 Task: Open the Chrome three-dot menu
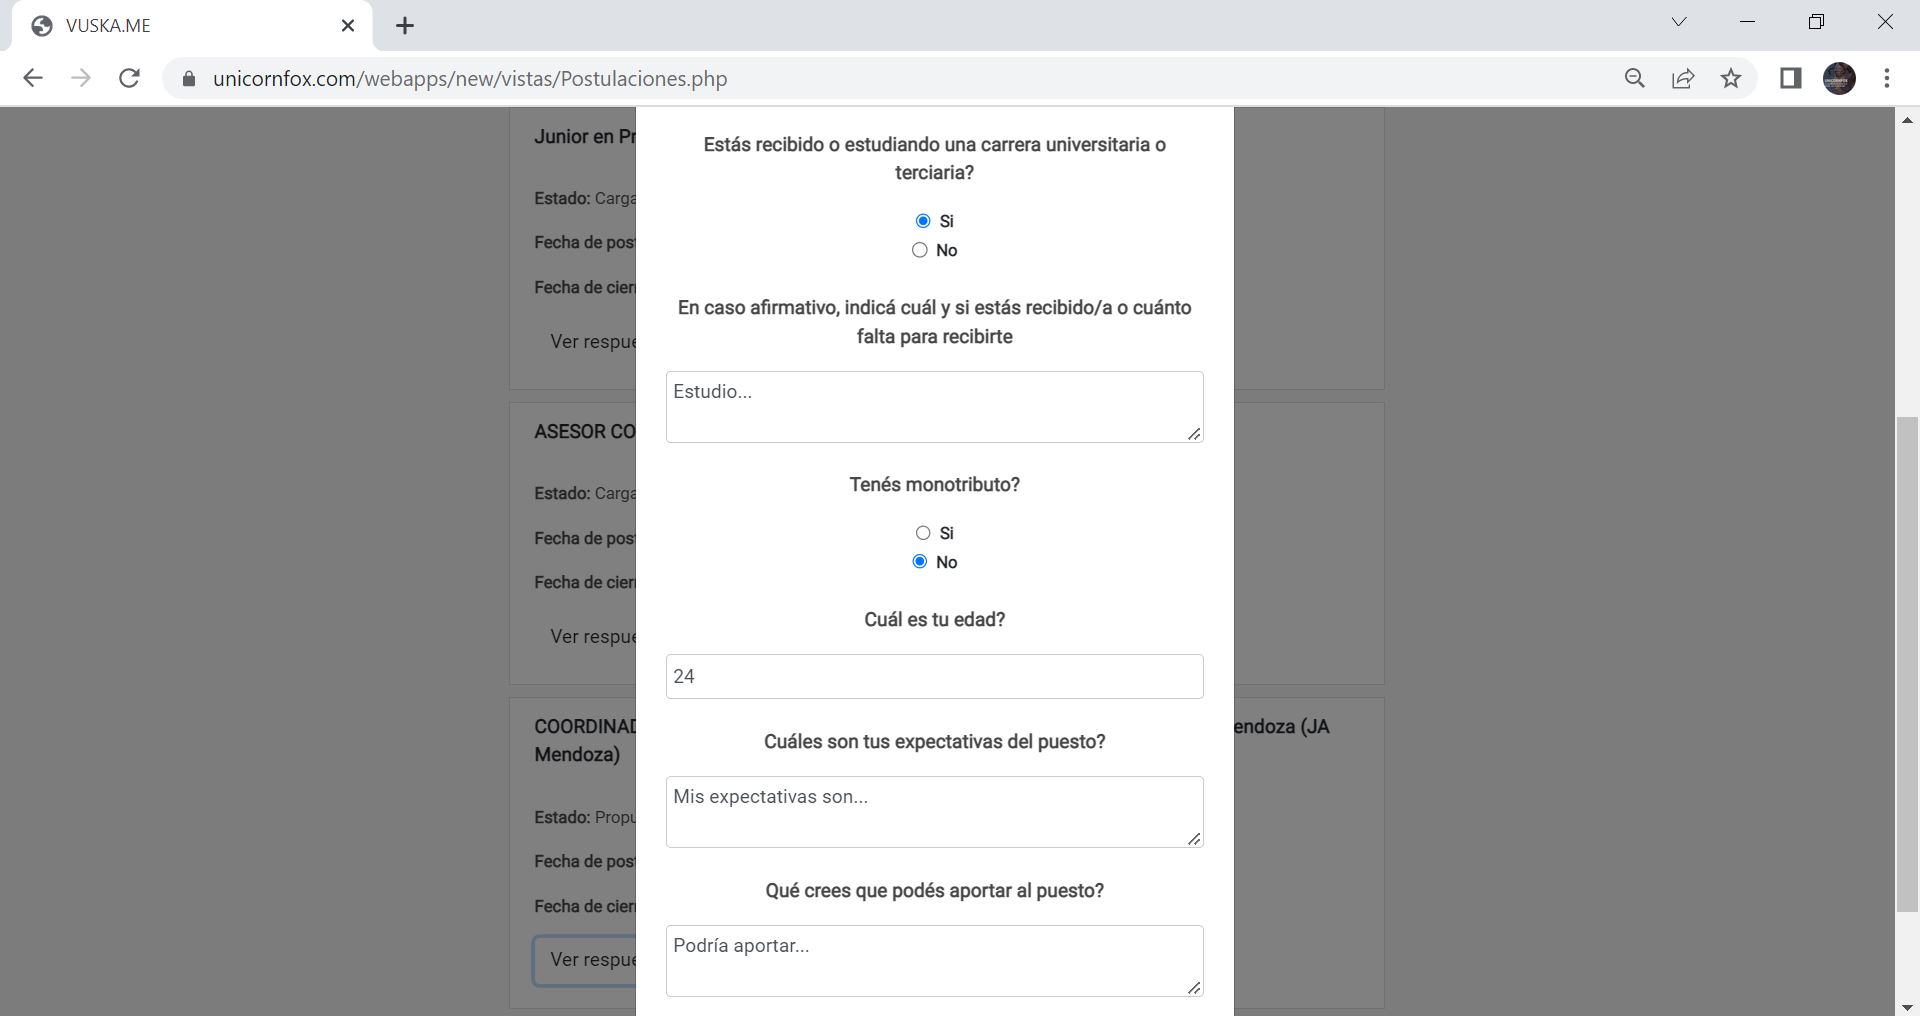[1887, 78]
